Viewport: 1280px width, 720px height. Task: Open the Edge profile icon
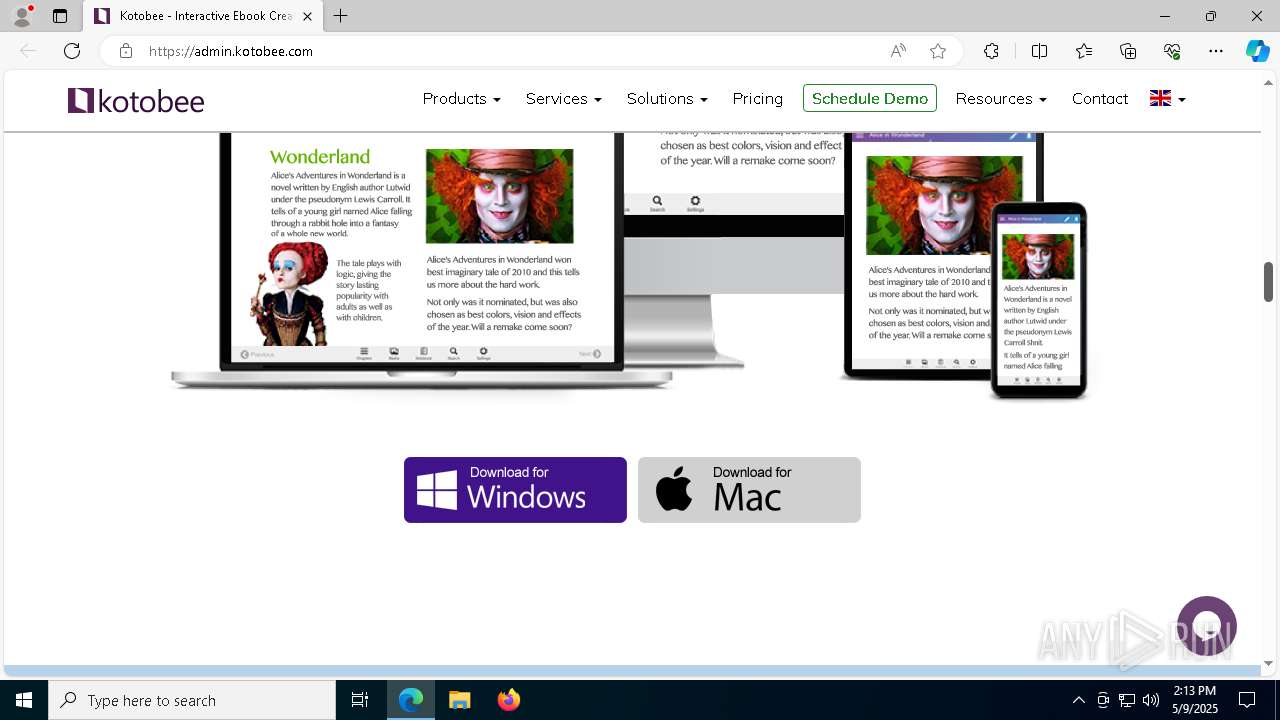click(x=22, y=16)
